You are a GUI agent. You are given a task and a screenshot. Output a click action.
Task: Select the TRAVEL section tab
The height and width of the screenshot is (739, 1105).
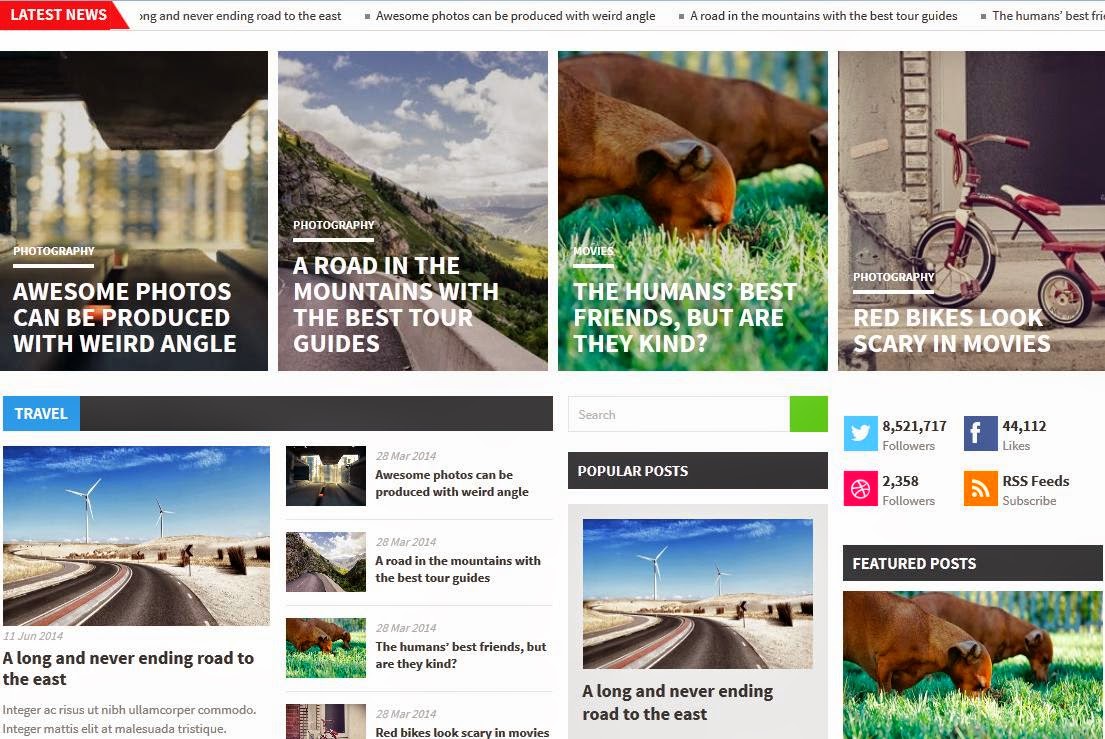point(41,414)
